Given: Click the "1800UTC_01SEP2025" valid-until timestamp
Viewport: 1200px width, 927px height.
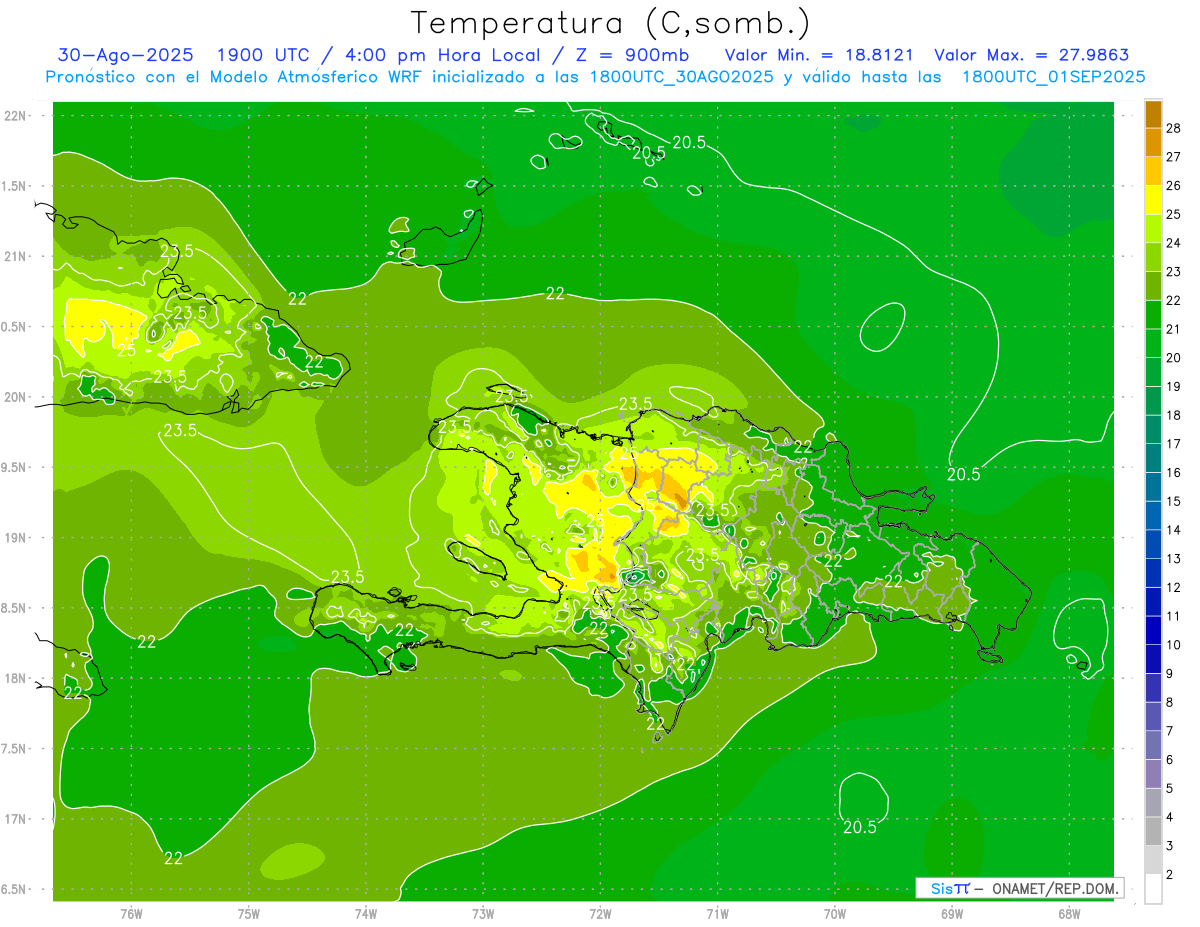Looking at the screenshot, I should click(1053, 77).
